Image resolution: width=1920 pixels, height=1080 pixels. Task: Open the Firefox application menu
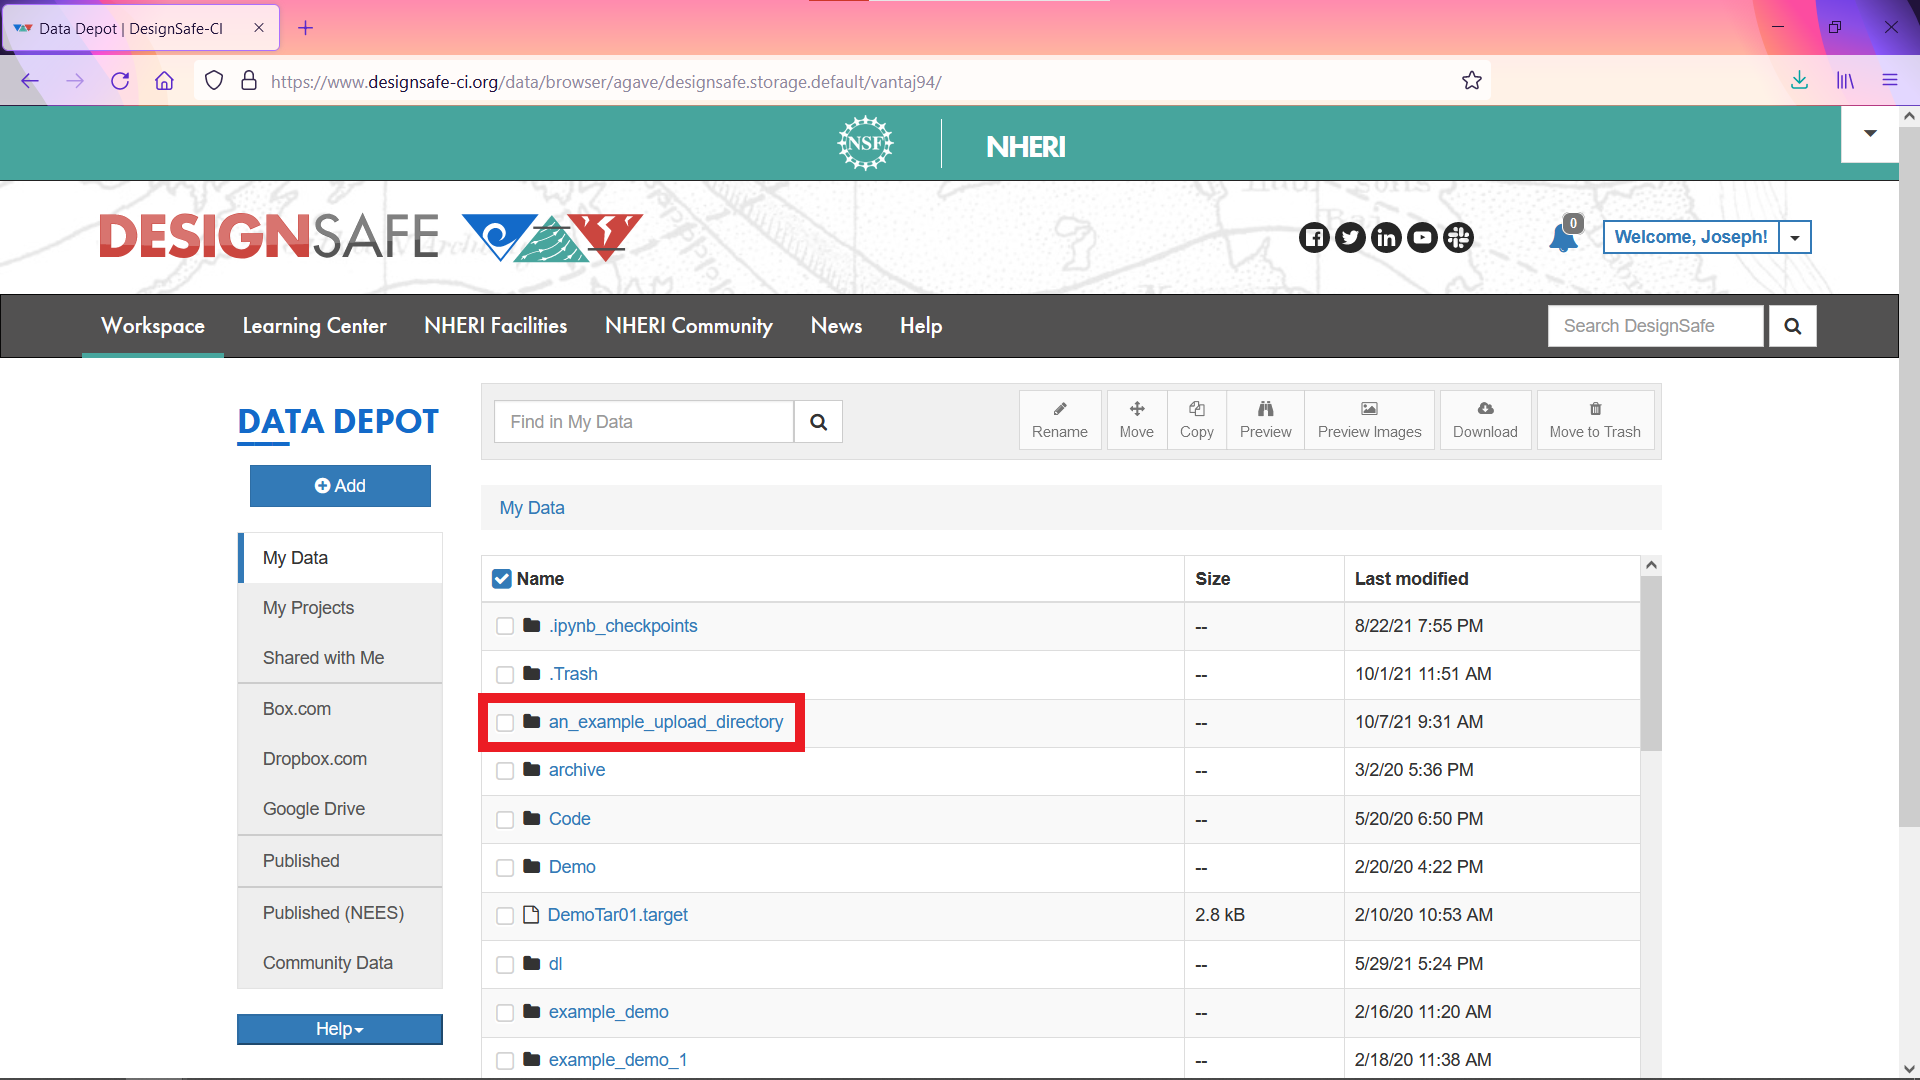coord(1890,81)
